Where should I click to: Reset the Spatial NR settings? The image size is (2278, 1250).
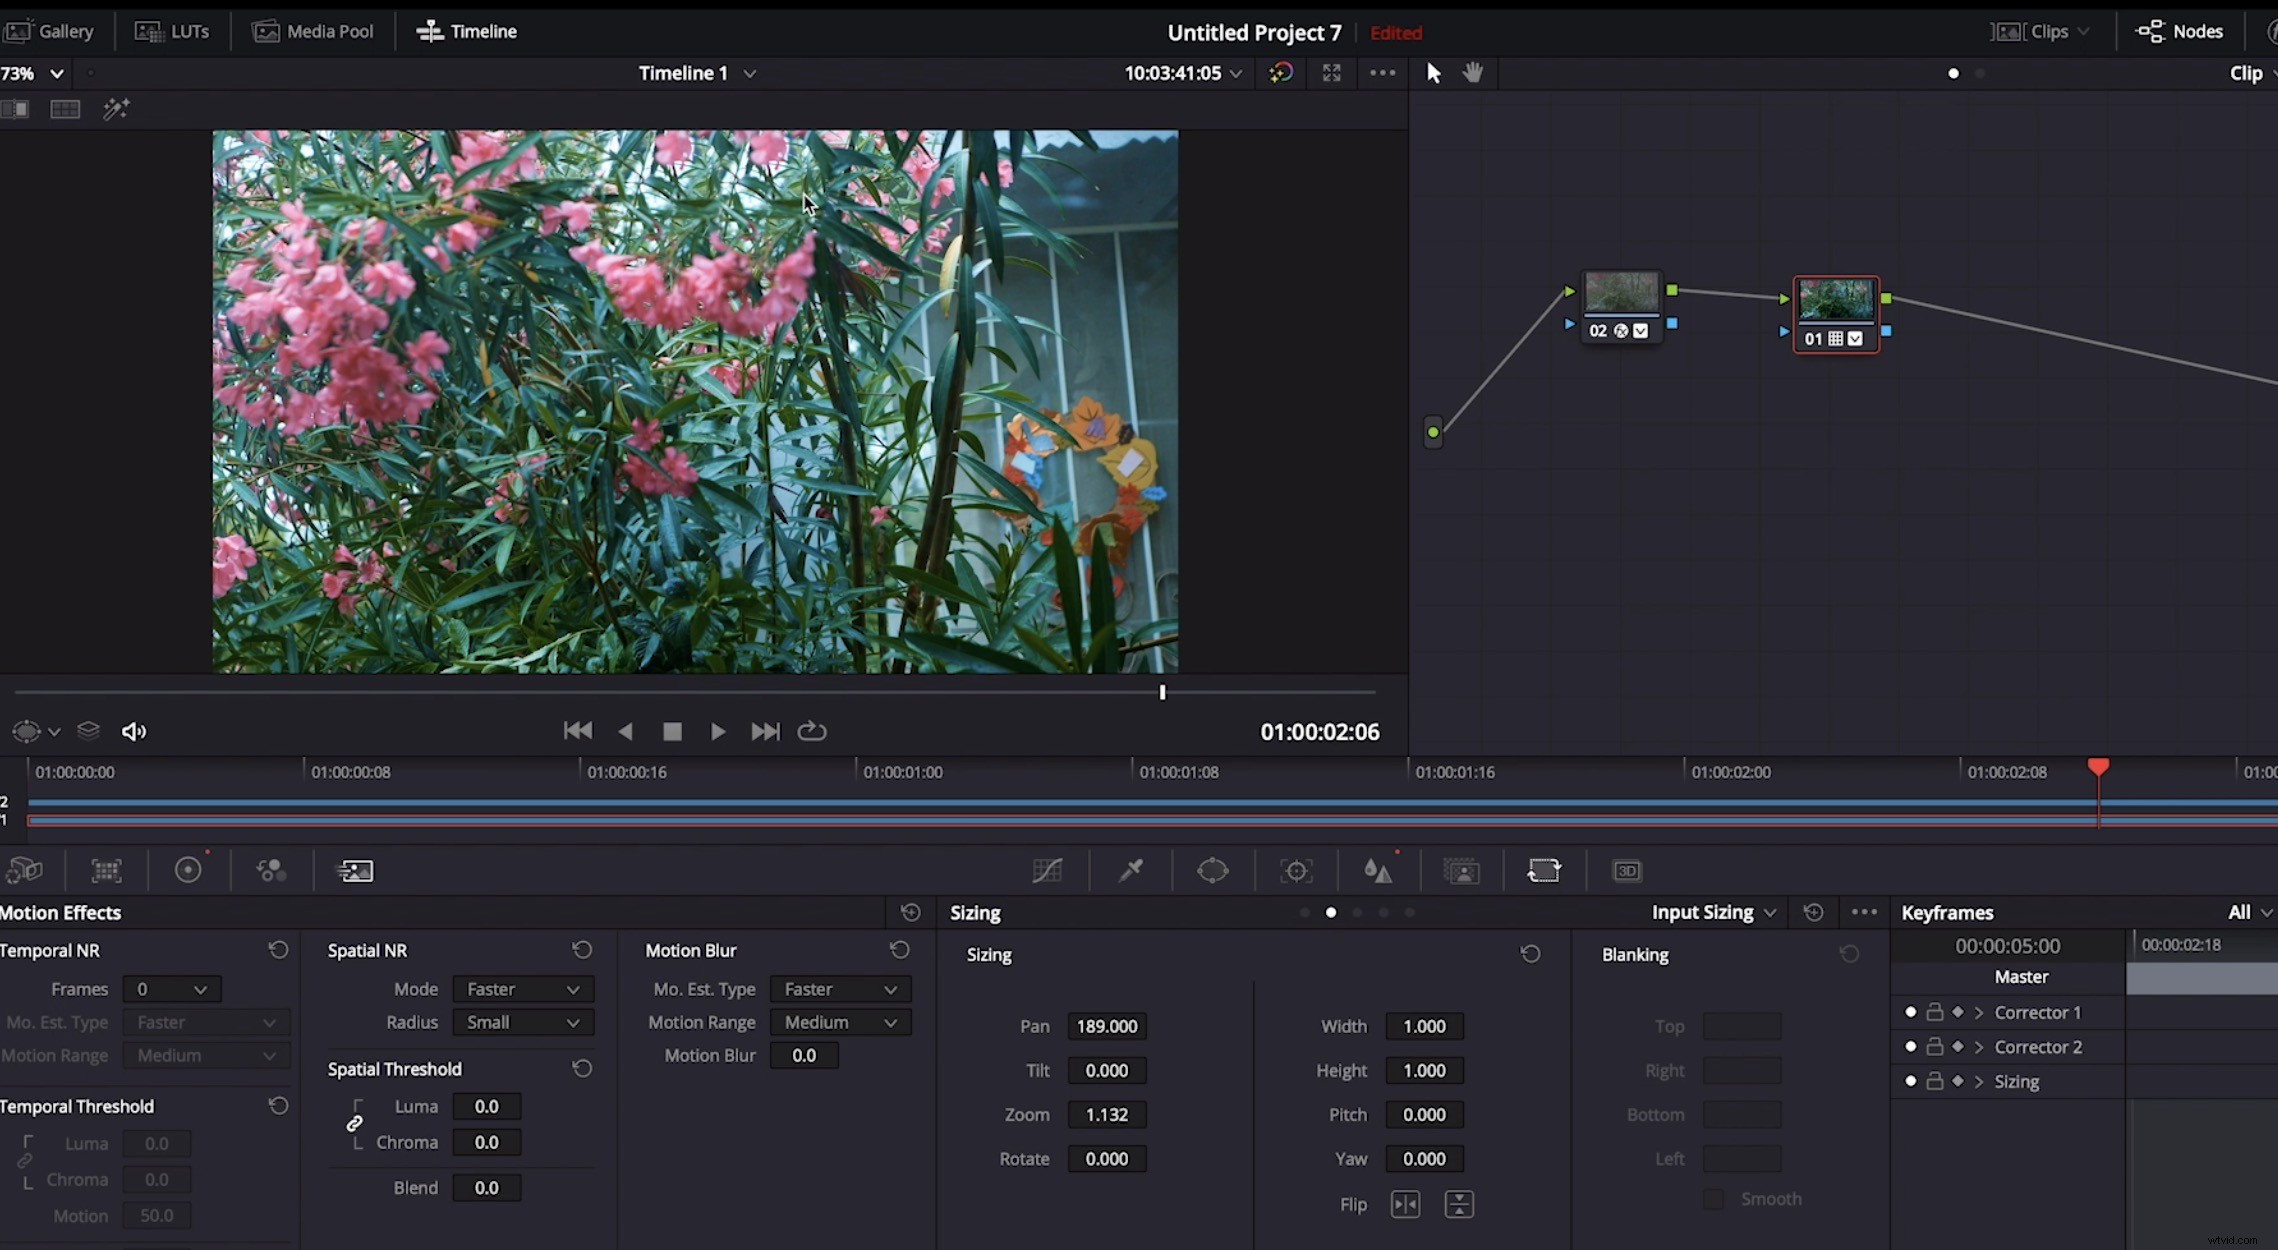tap(582, 950)
